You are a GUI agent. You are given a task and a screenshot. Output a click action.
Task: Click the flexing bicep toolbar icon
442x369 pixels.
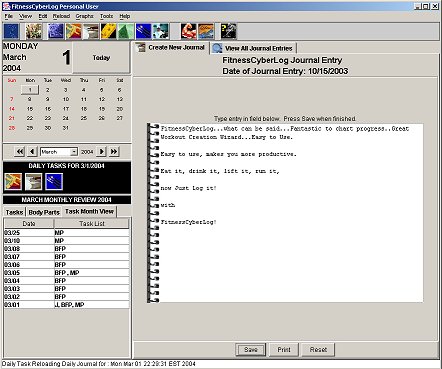(x=189, y=31)
